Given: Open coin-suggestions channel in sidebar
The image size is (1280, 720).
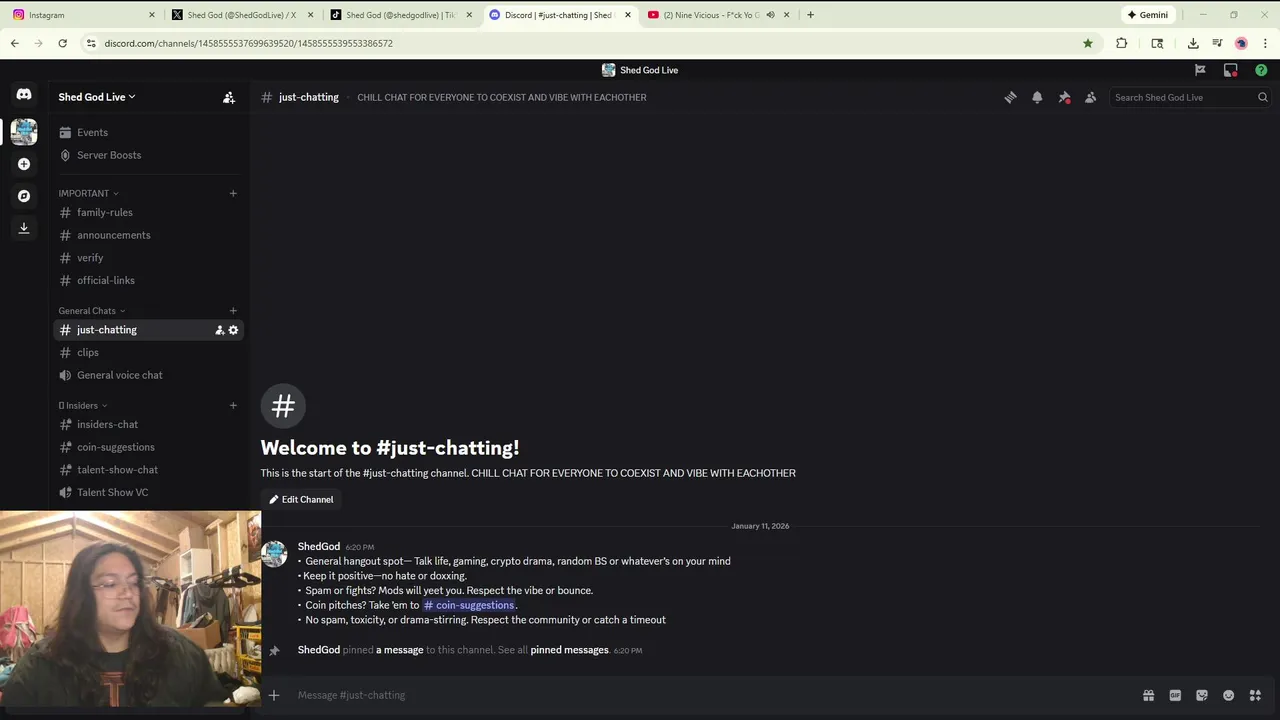Looking at the screenshot, I should pyautogui.click(x=148, y=447).
